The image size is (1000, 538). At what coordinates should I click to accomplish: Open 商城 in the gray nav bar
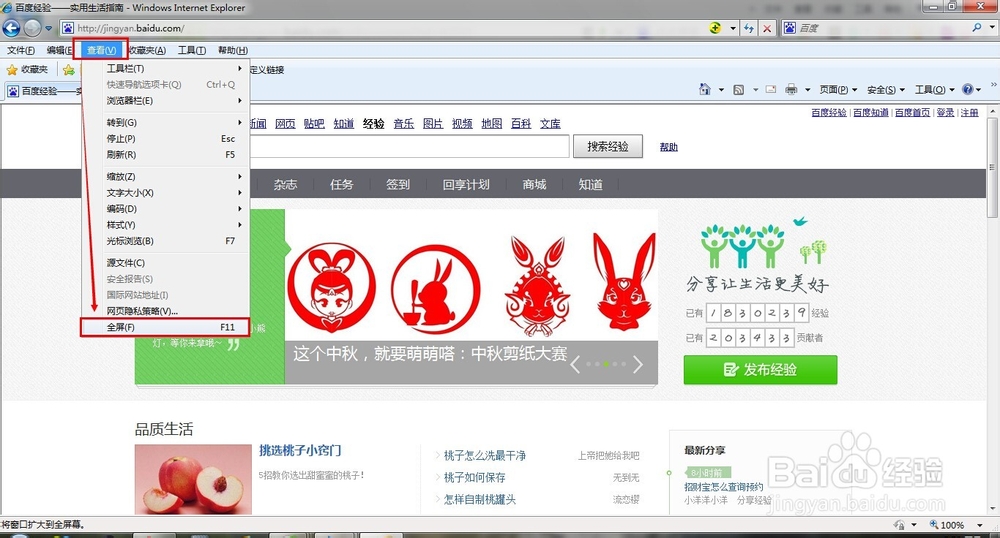coord(534,184)
